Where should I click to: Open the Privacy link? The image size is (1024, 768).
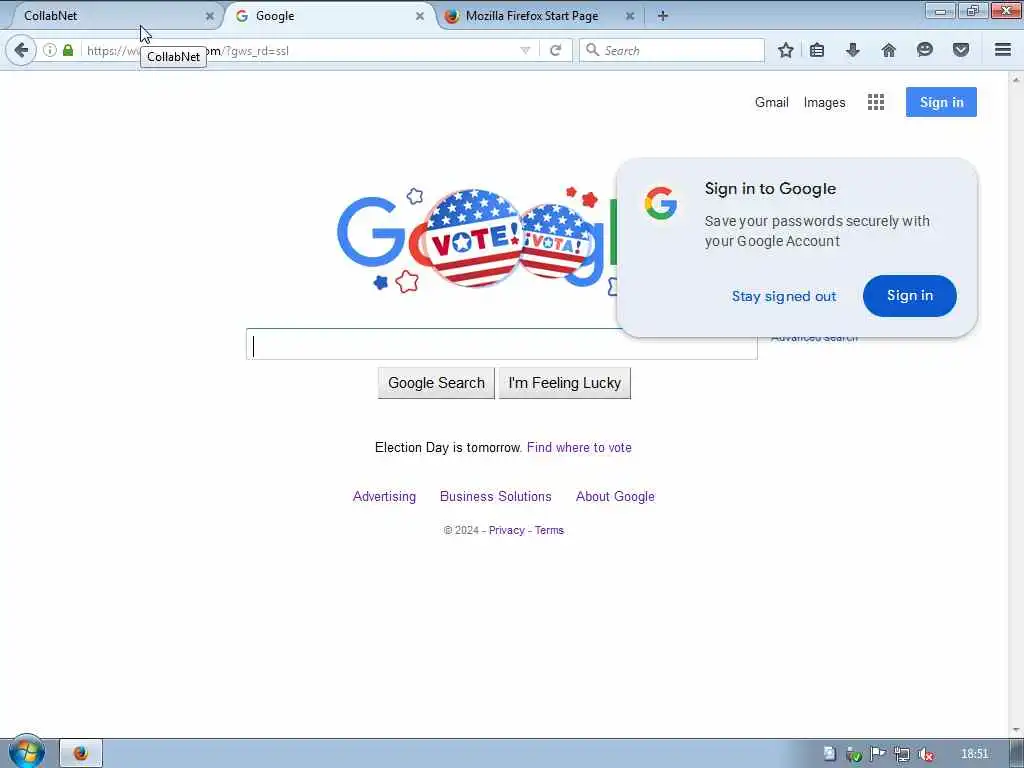(507, 530)
